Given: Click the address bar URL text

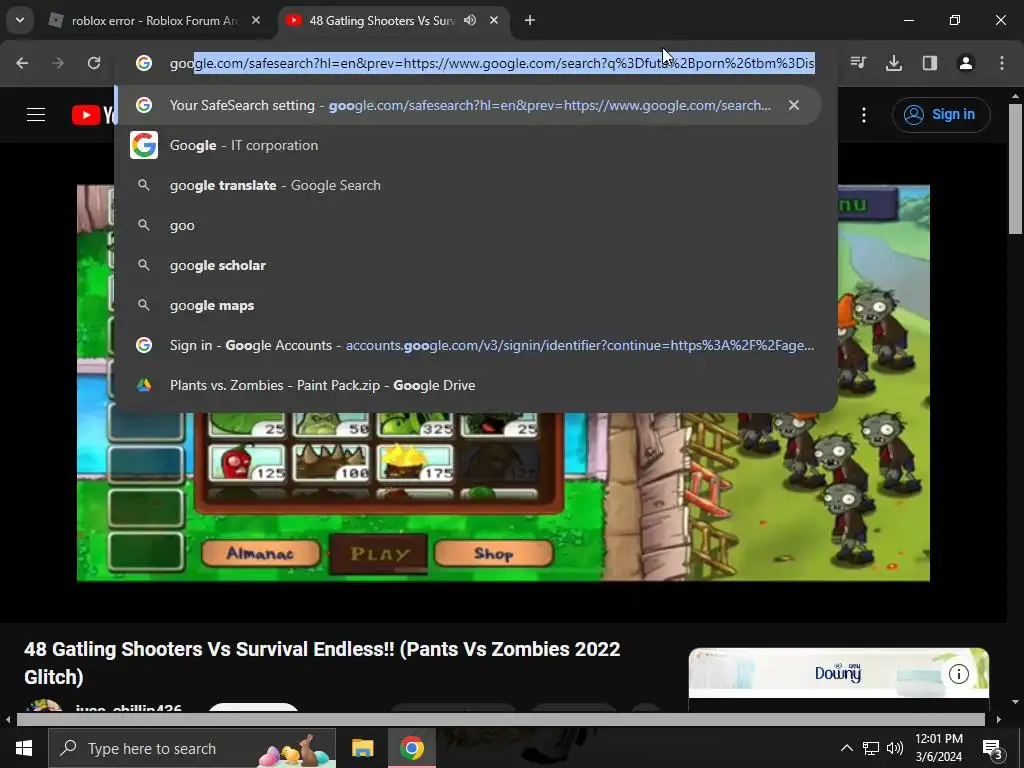Looking at the screenshot, I should (492, 63).
